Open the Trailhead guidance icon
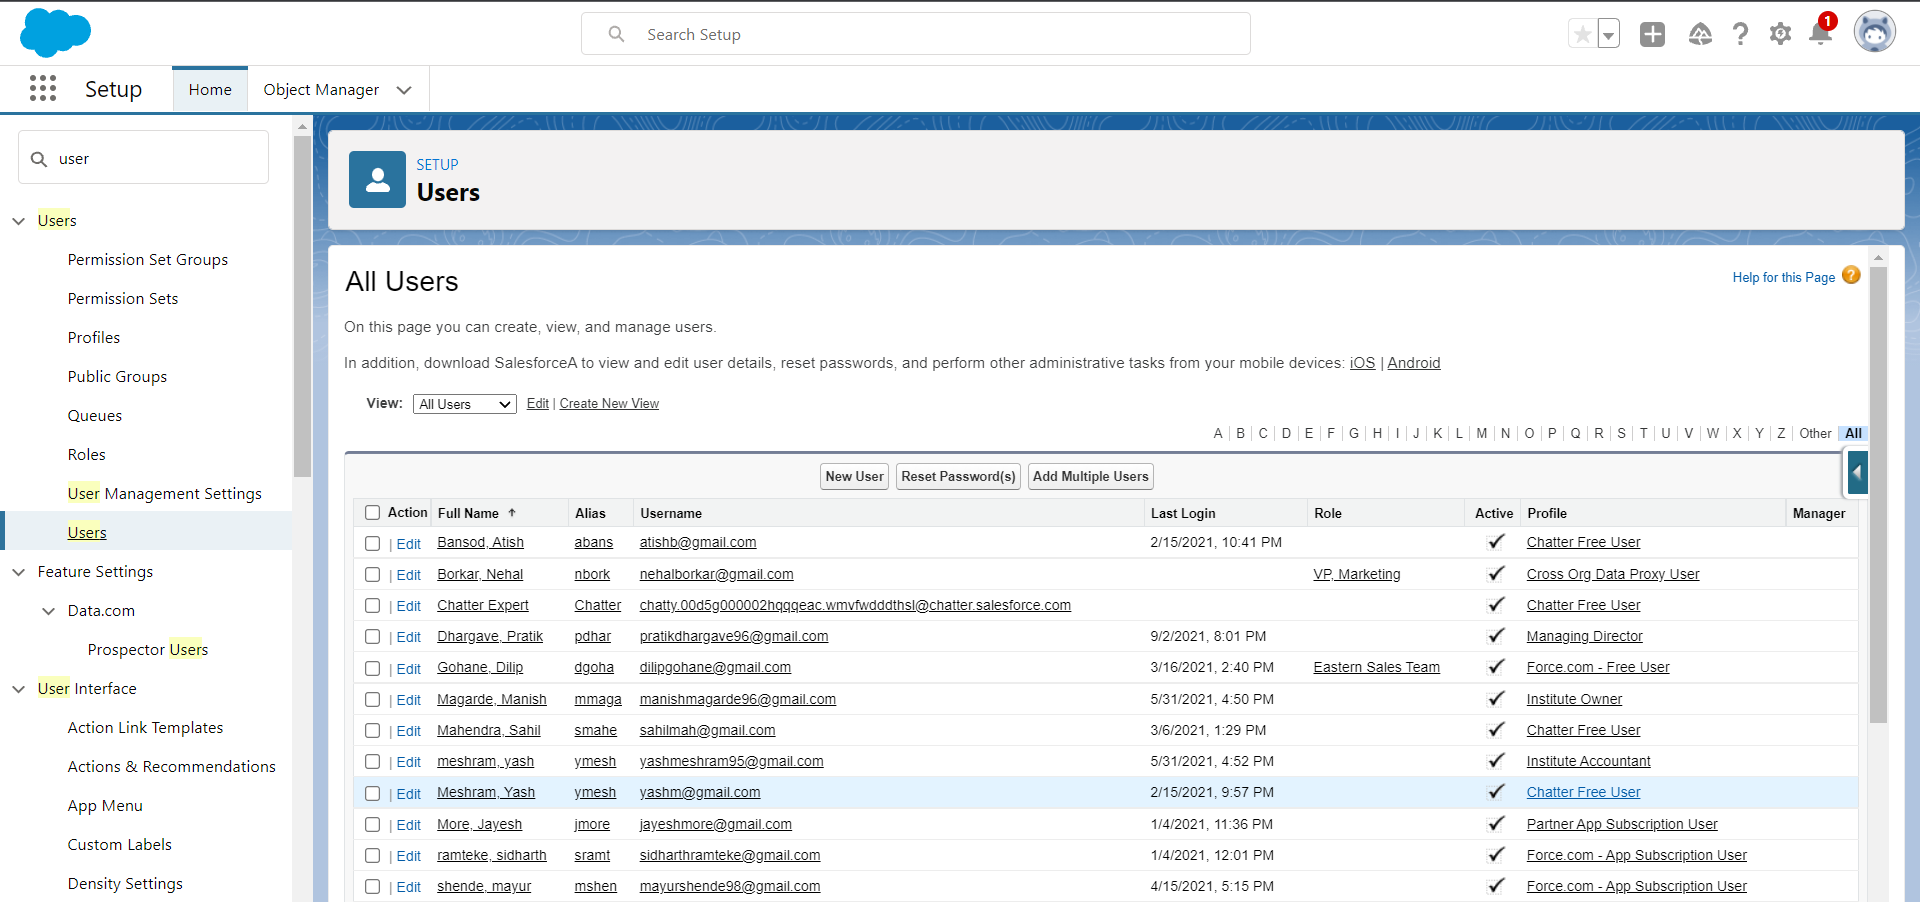The width and height of the screenshot is (1920, 902). point(1700,35)
